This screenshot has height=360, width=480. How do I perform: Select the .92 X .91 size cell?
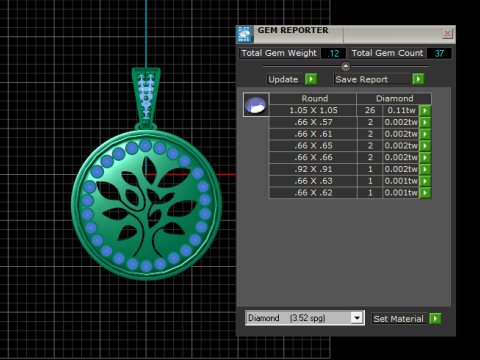[x=313, y=169]
